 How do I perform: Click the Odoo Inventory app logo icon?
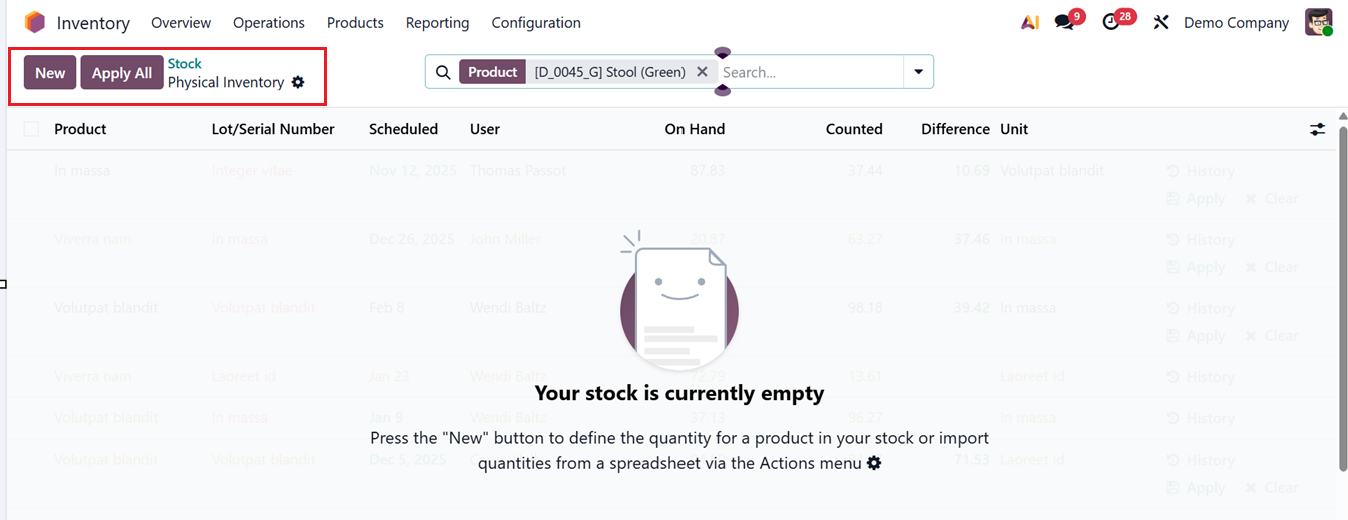(x=35, y=22)
